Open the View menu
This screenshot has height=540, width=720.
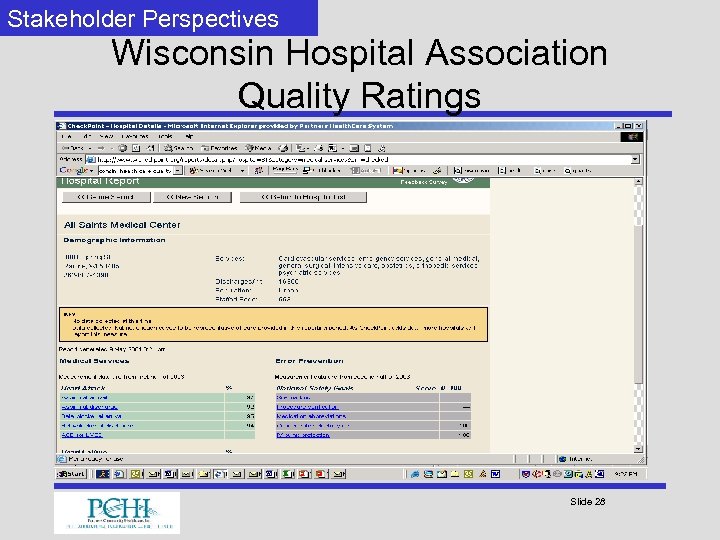click(107, 136)
